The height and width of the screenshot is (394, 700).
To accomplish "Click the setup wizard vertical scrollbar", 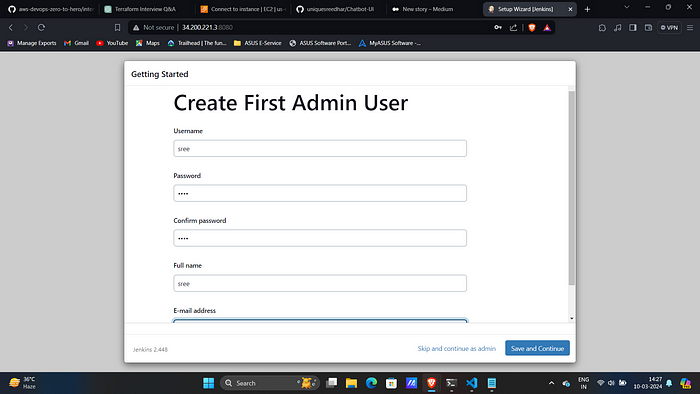I will (x=571, y=187).
